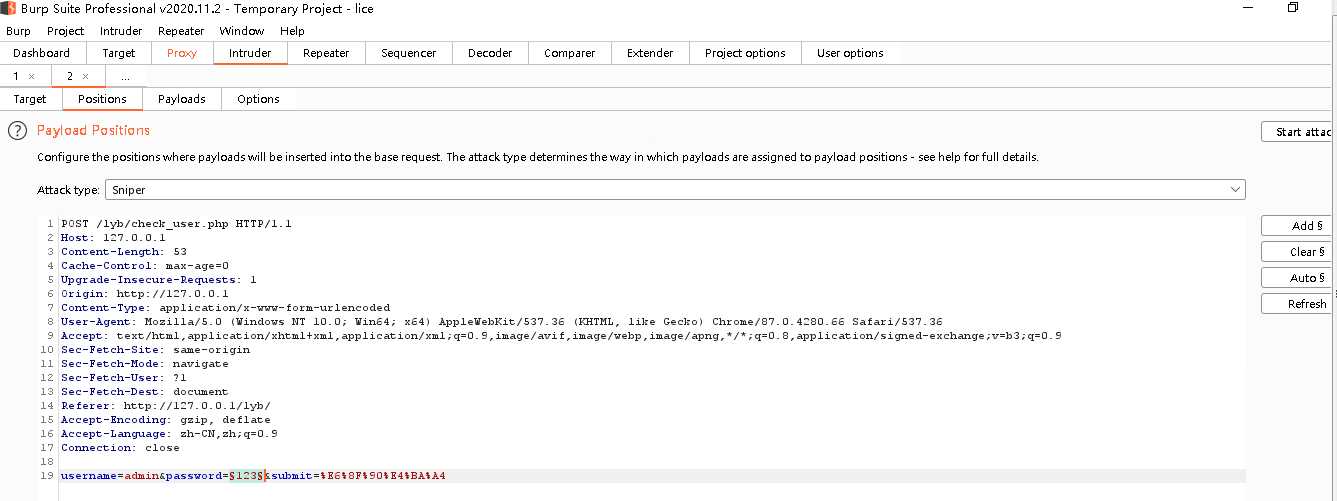Click the POST /lyb/check_user.php request line

176,224
